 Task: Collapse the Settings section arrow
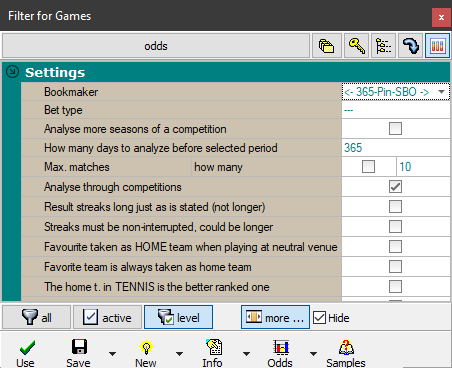pos(13,72)
